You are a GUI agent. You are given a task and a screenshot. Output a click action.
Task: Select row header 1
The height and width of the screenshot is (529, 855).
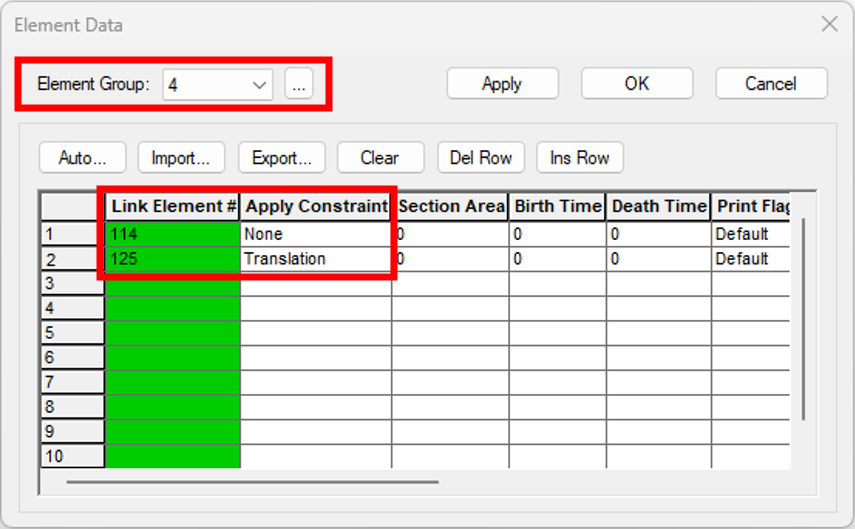coord(73,234)
